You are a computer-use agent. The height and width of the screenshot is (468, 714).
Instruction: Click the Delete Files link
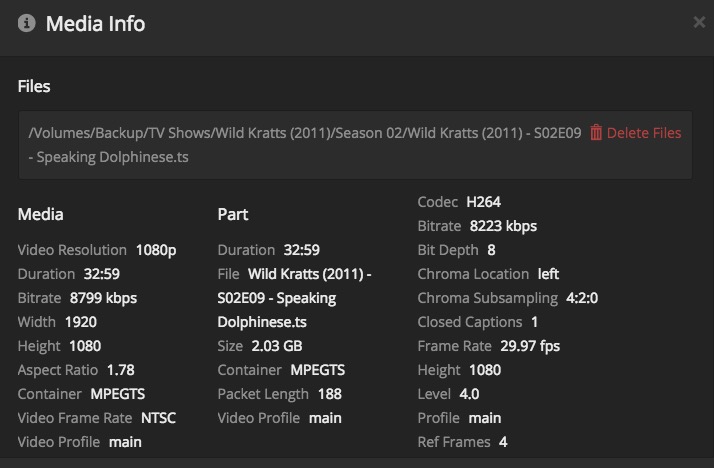click(643, 133)
